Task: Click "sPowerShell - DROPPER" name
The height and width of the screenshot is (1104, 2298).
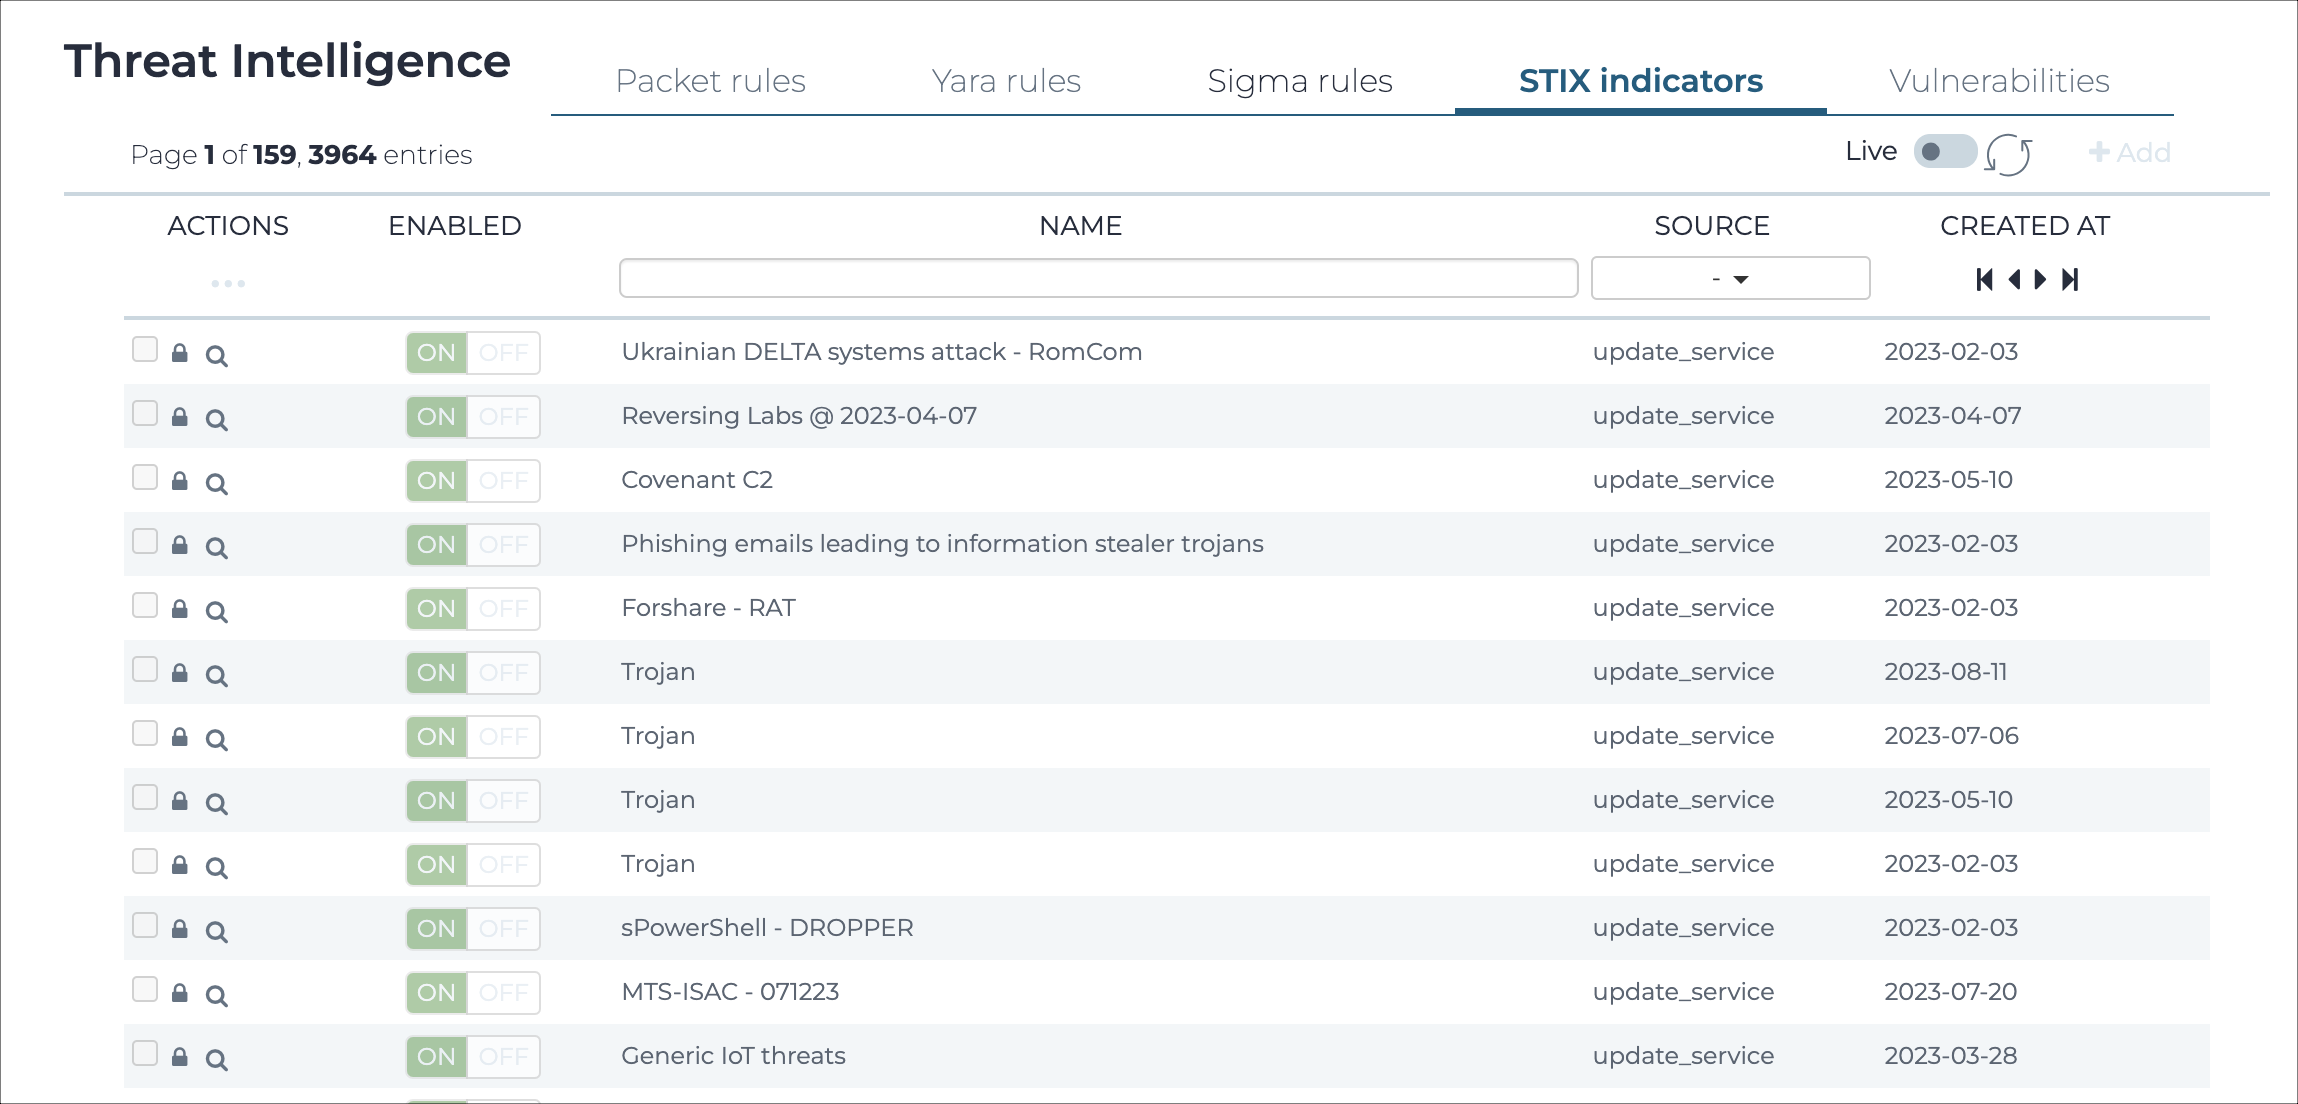Action: [x=767, y=928]
